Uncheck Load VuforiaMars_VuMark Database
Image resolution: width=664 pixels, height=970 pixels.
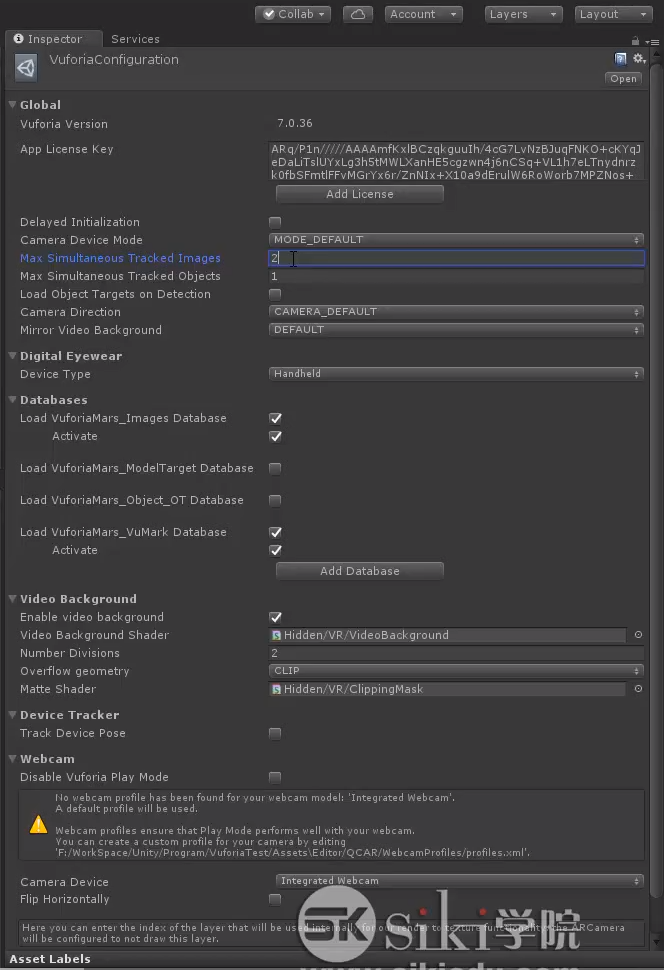(x=275, y=533)
